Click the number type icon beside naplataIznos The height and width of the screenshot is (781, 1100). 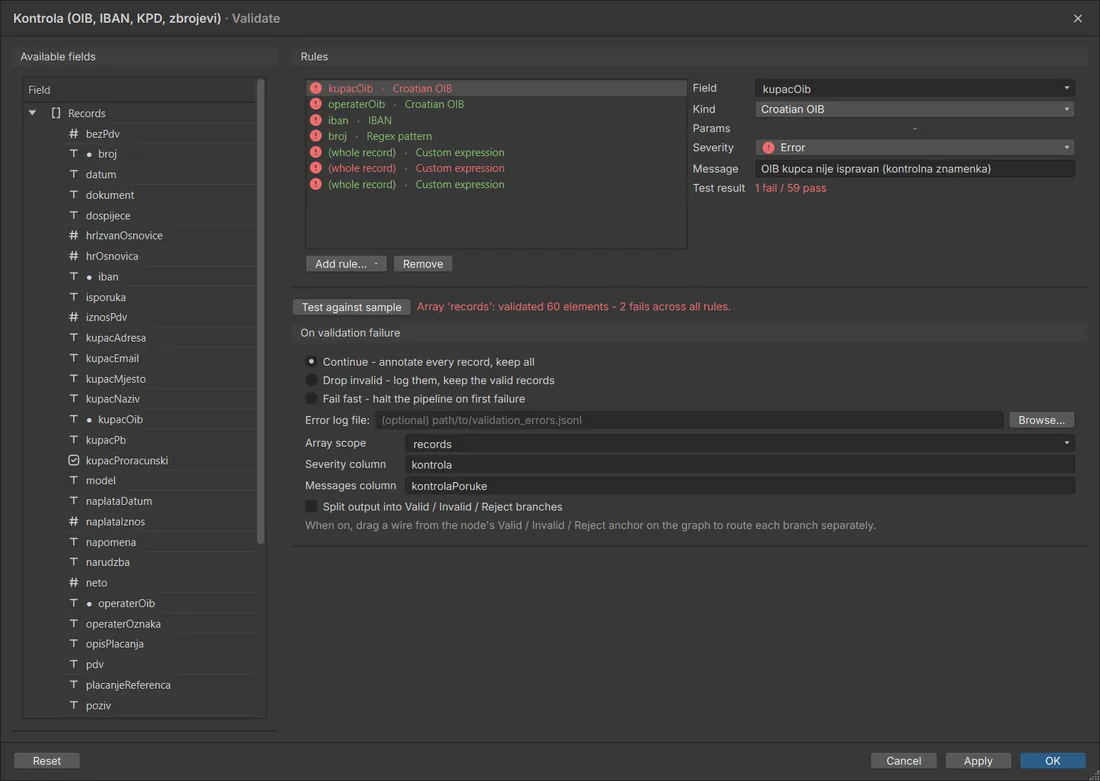pos(74,521)
